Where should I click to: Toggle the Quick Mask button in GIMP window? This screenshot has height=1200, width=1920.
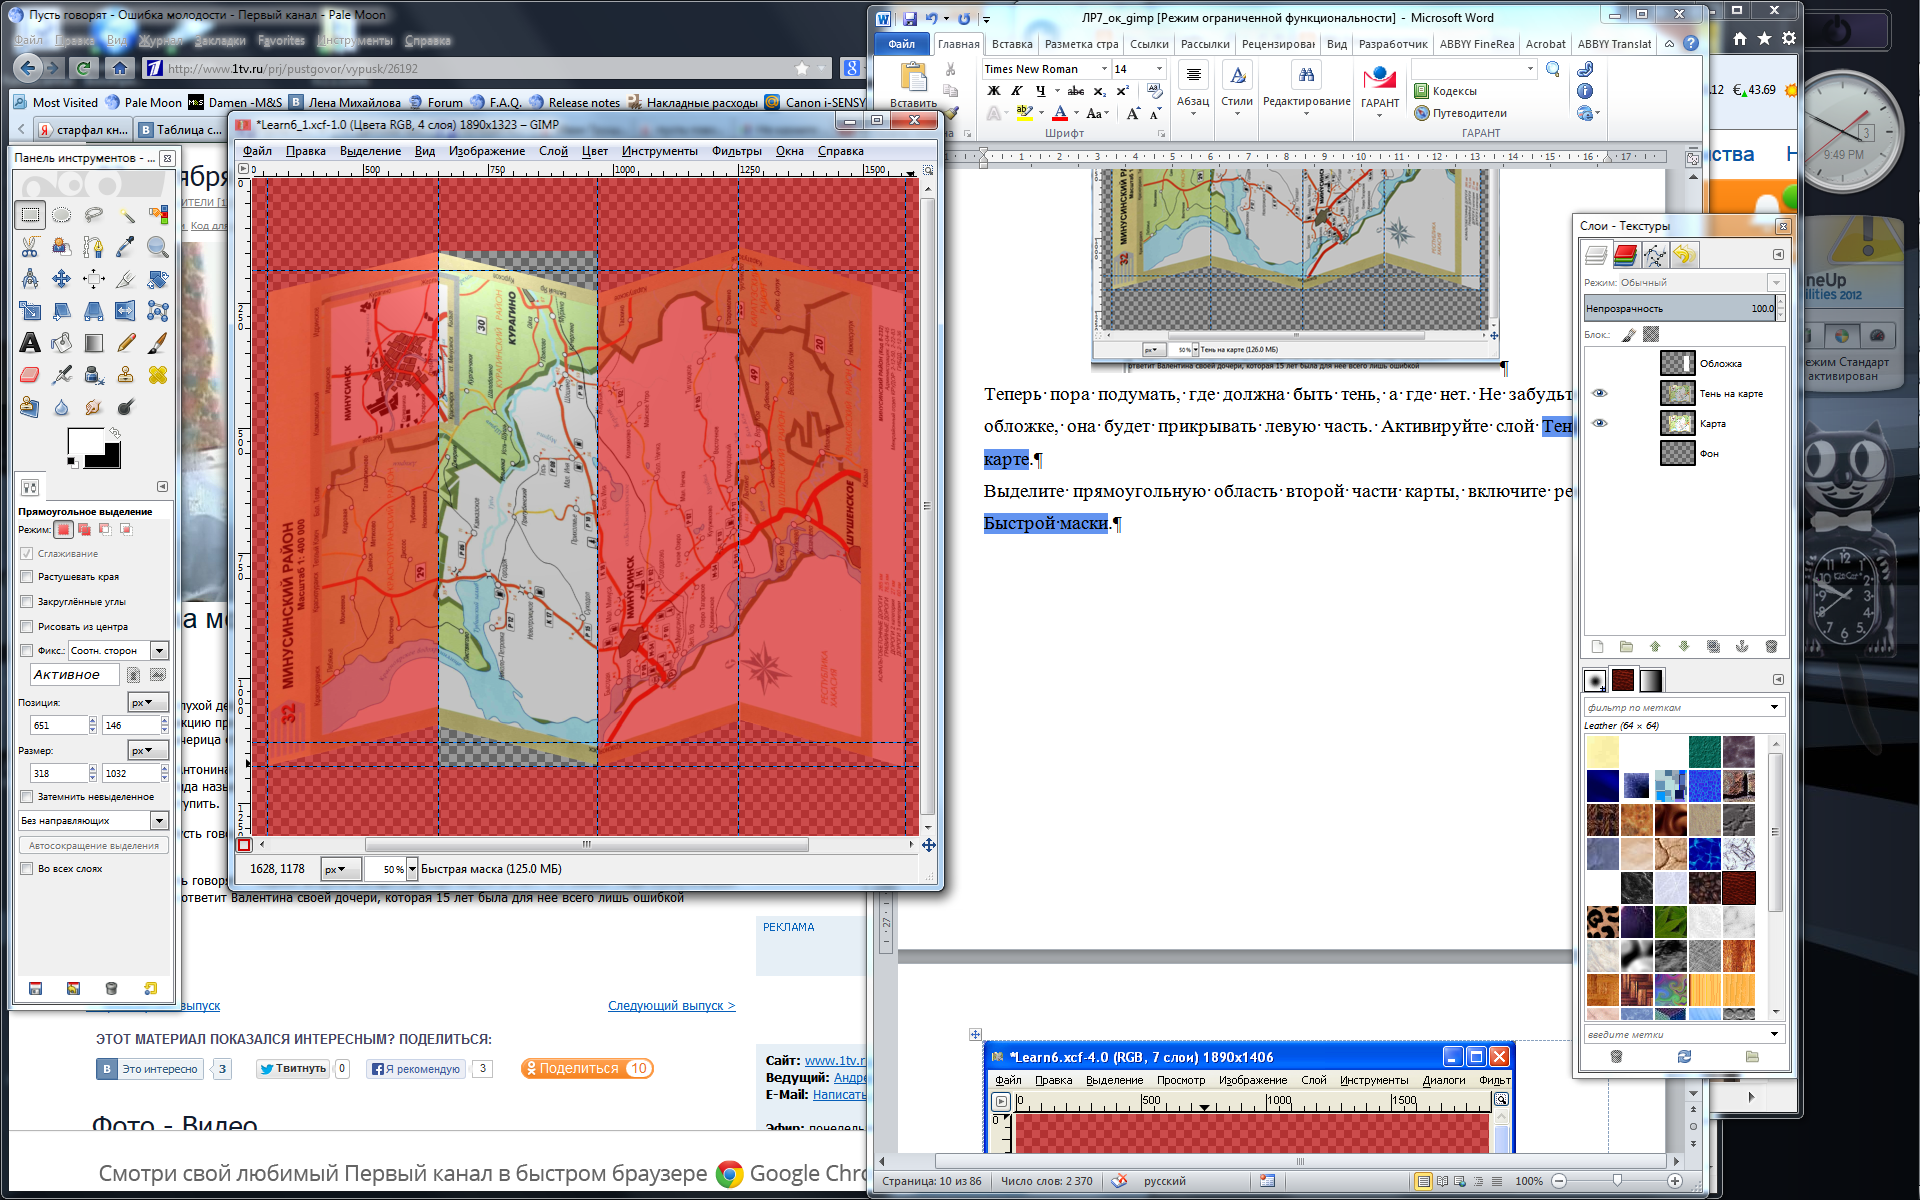click(x=244, y=845)
